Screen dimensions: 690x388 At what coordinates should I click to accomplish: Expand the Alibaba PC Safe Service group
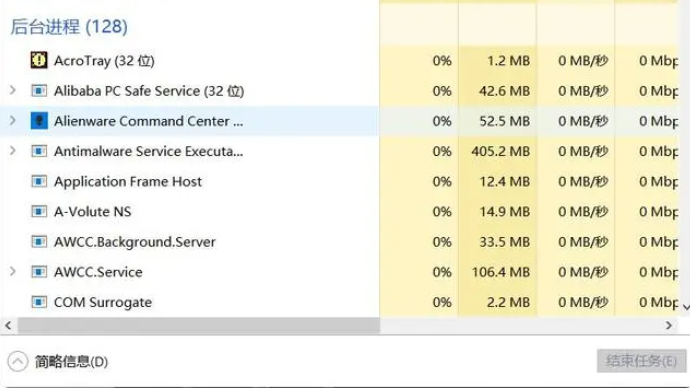click(13, 90)
